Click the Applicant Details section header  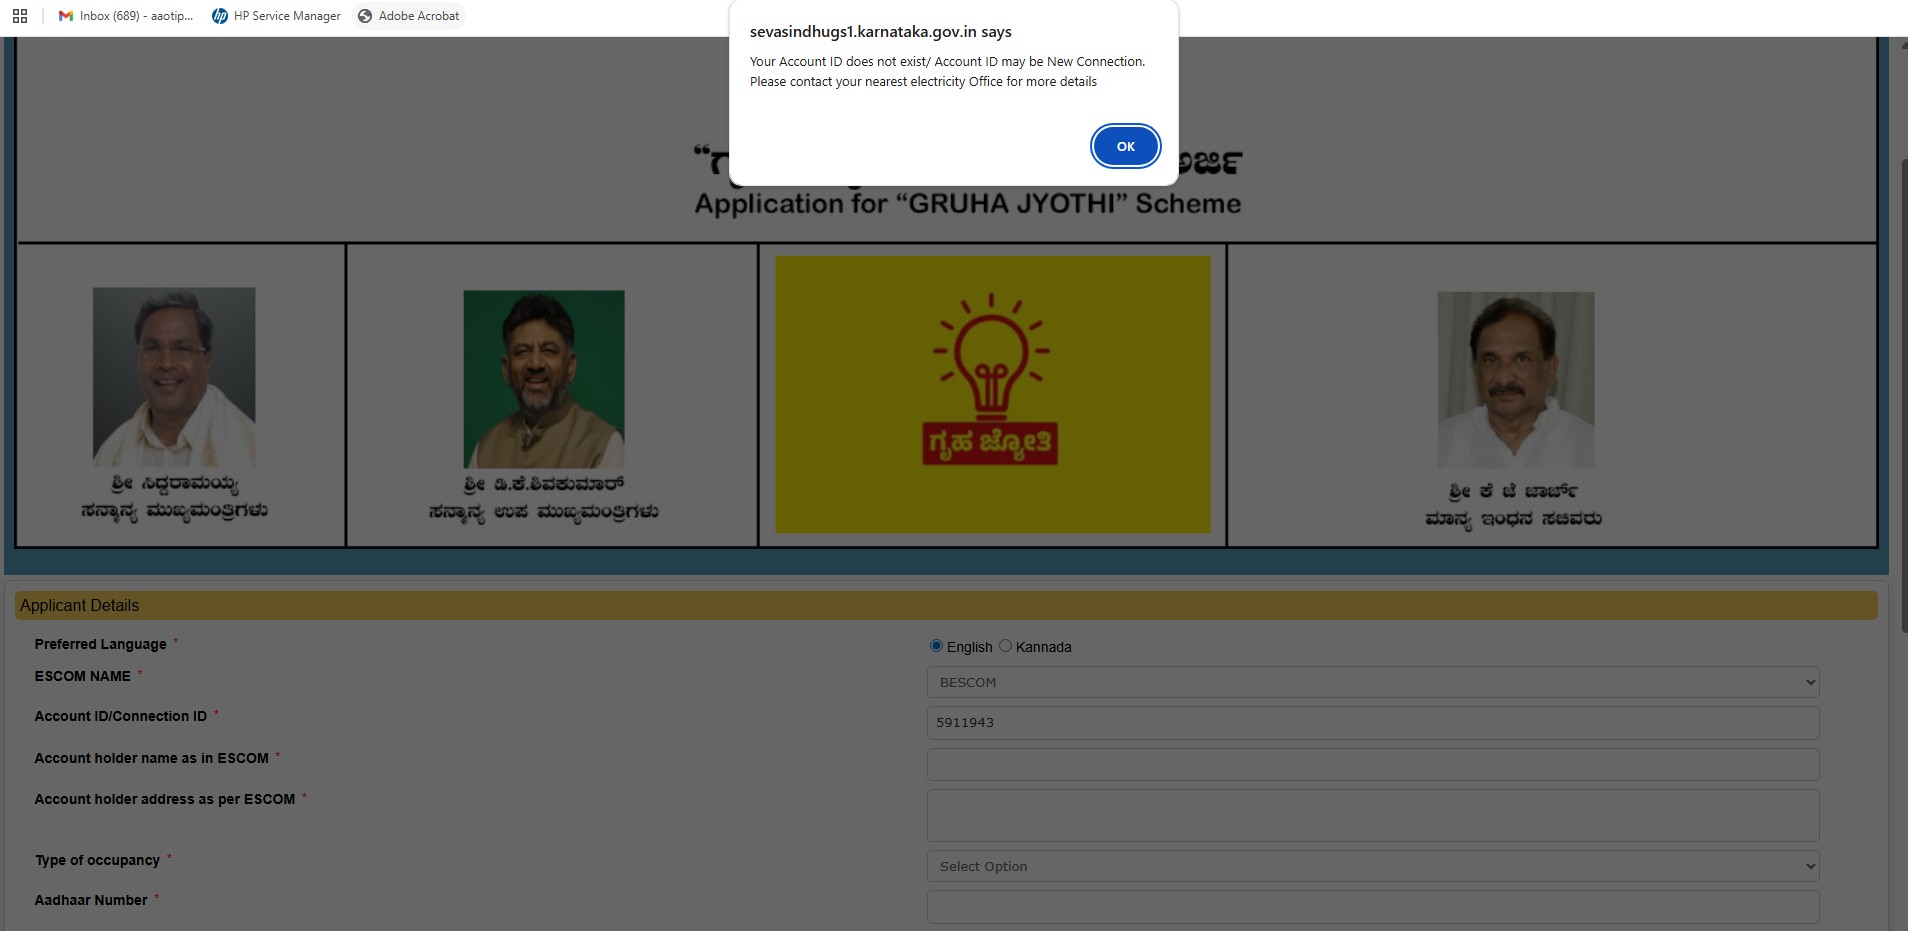pos(946,605)
